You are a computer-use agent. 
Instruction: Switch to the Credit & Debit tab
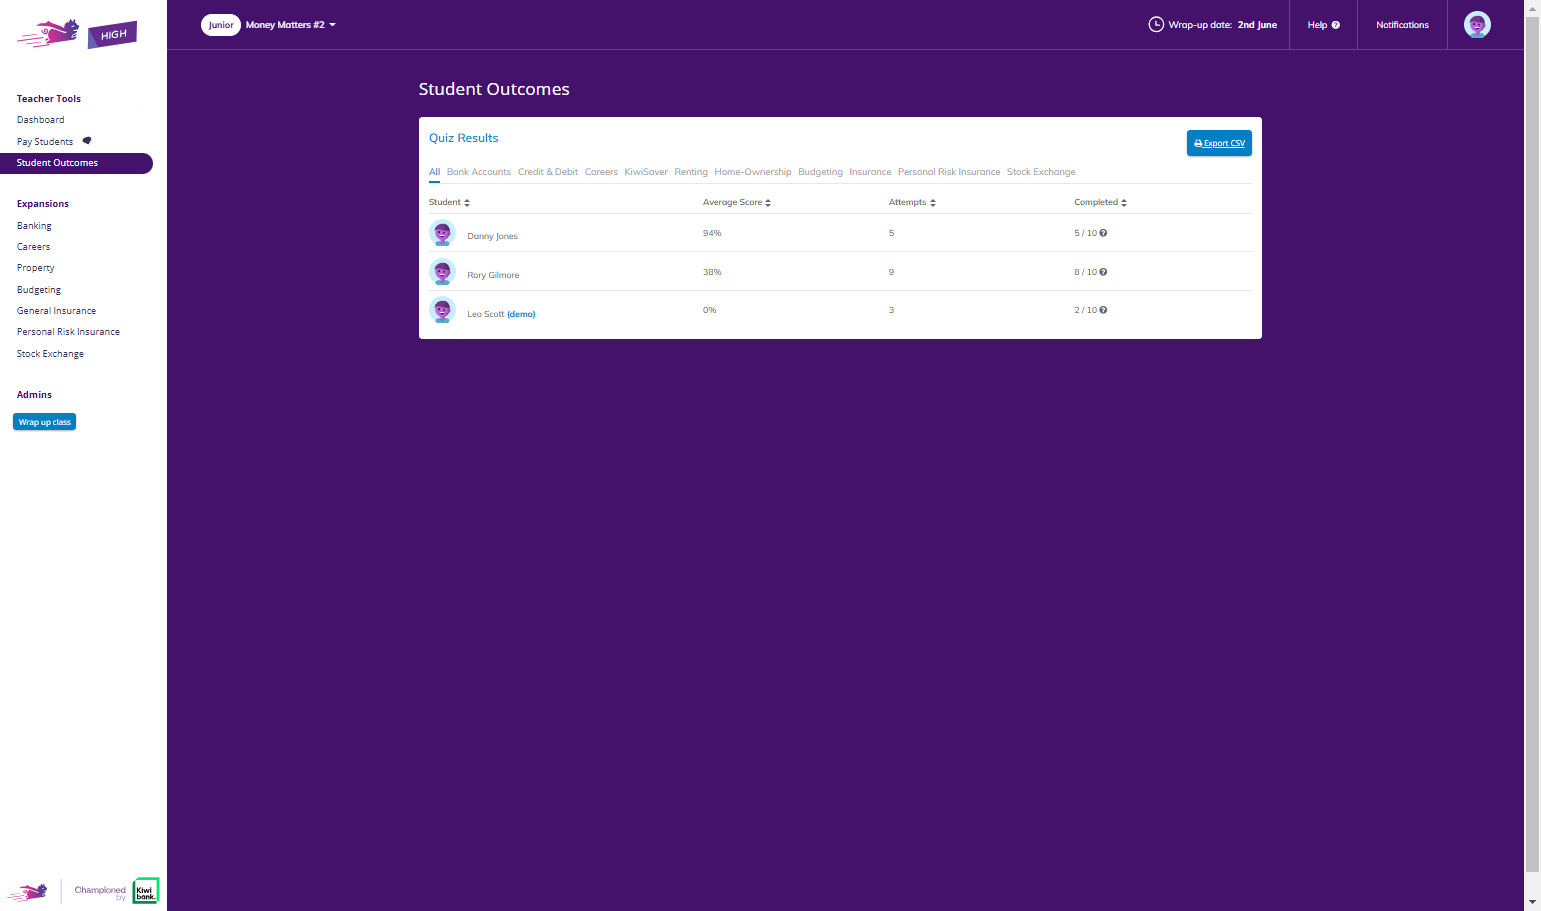548,172
